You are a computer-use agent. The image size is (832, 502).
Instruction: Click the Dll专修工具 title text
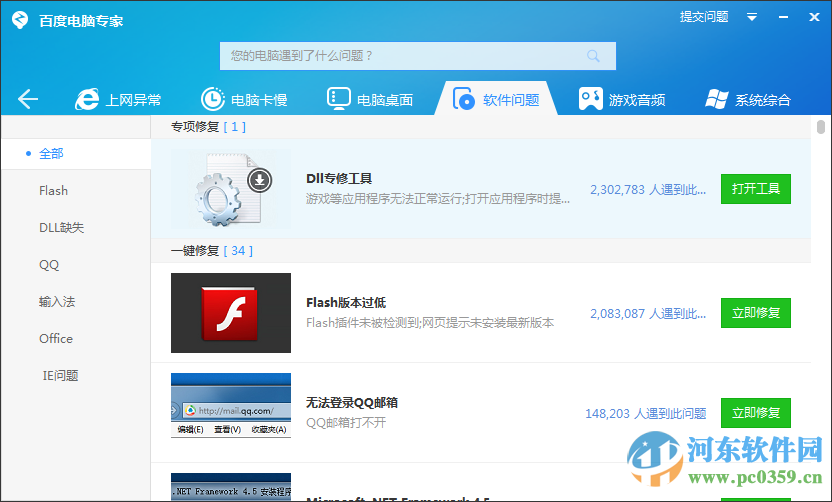point(339,178)
